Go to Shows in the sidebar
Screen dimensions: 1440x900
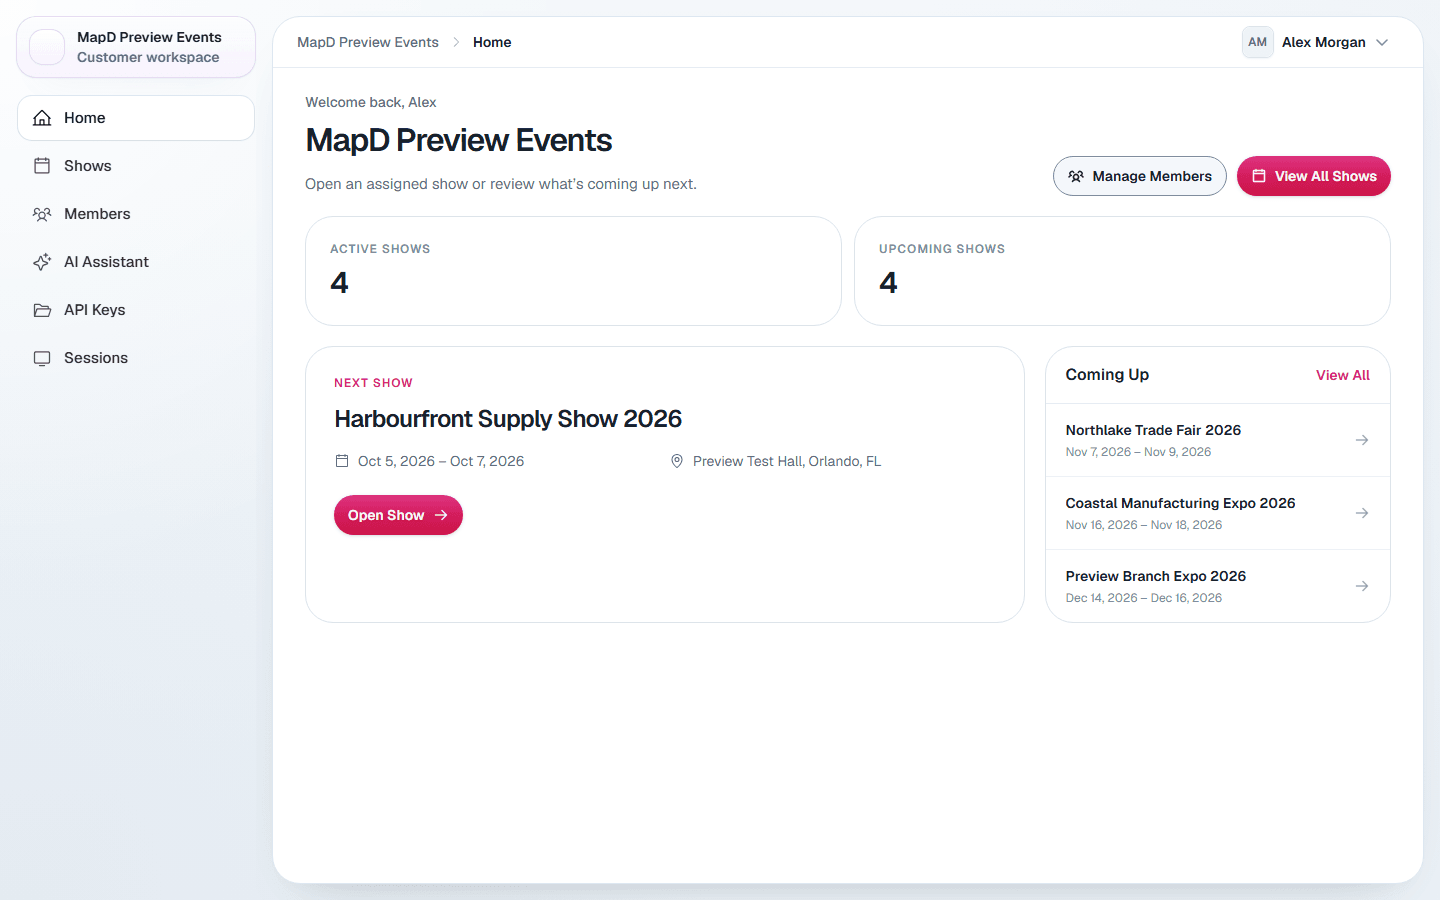136,166
